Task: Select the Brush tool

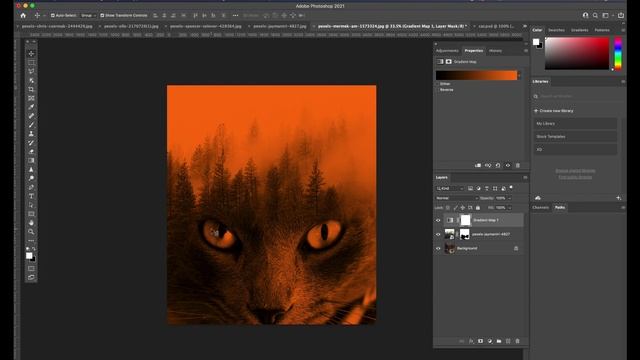Action: tap(31, 125)
